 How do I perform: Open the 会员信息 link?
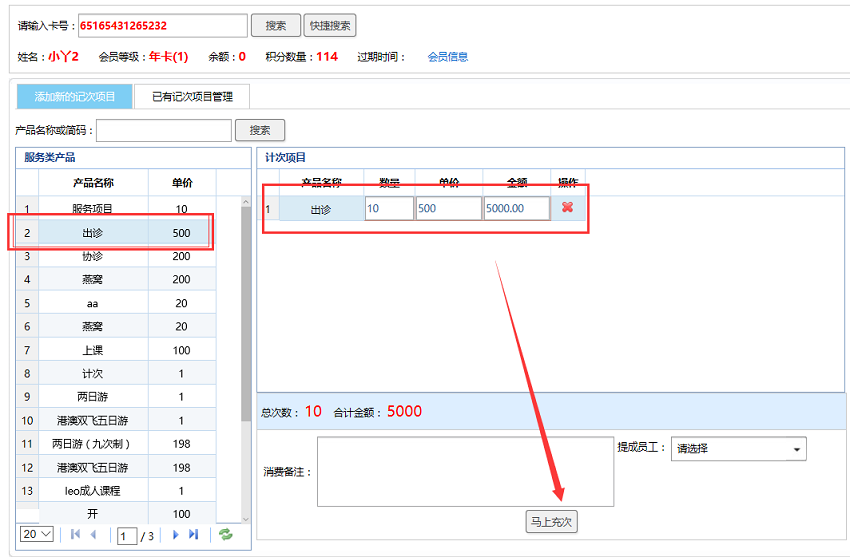[447, 57]
